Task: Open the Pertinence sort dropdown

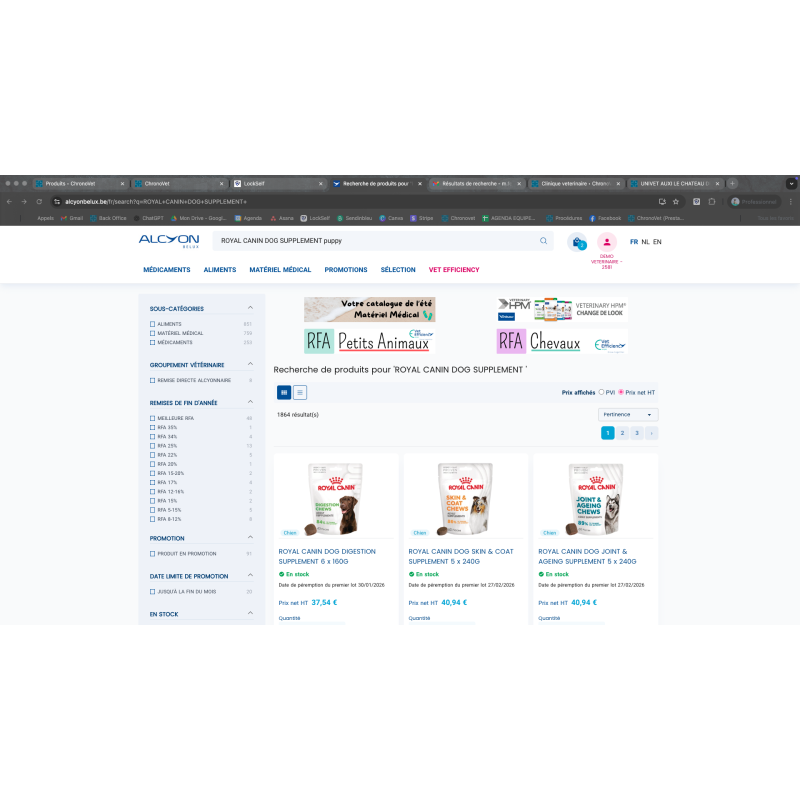Action: pyautogui.click(x=628, y=414)
